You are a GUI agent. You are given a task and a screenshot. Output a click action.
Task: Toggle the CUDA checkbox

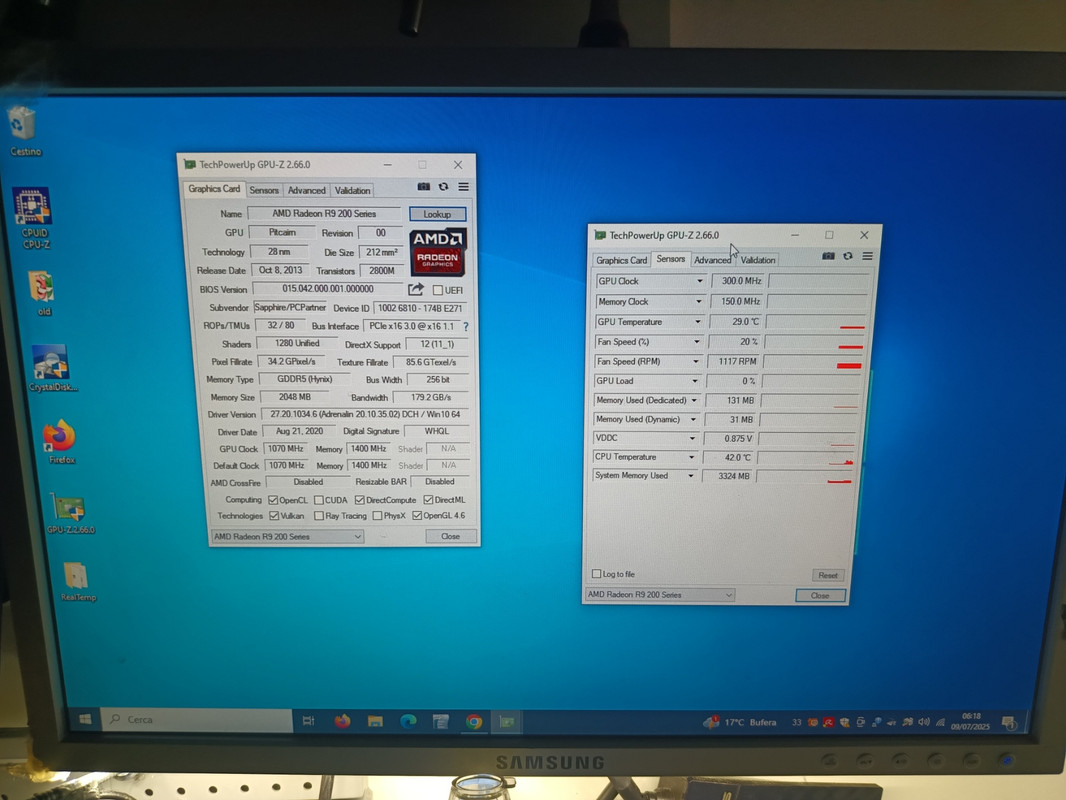[x=318, y=500]
